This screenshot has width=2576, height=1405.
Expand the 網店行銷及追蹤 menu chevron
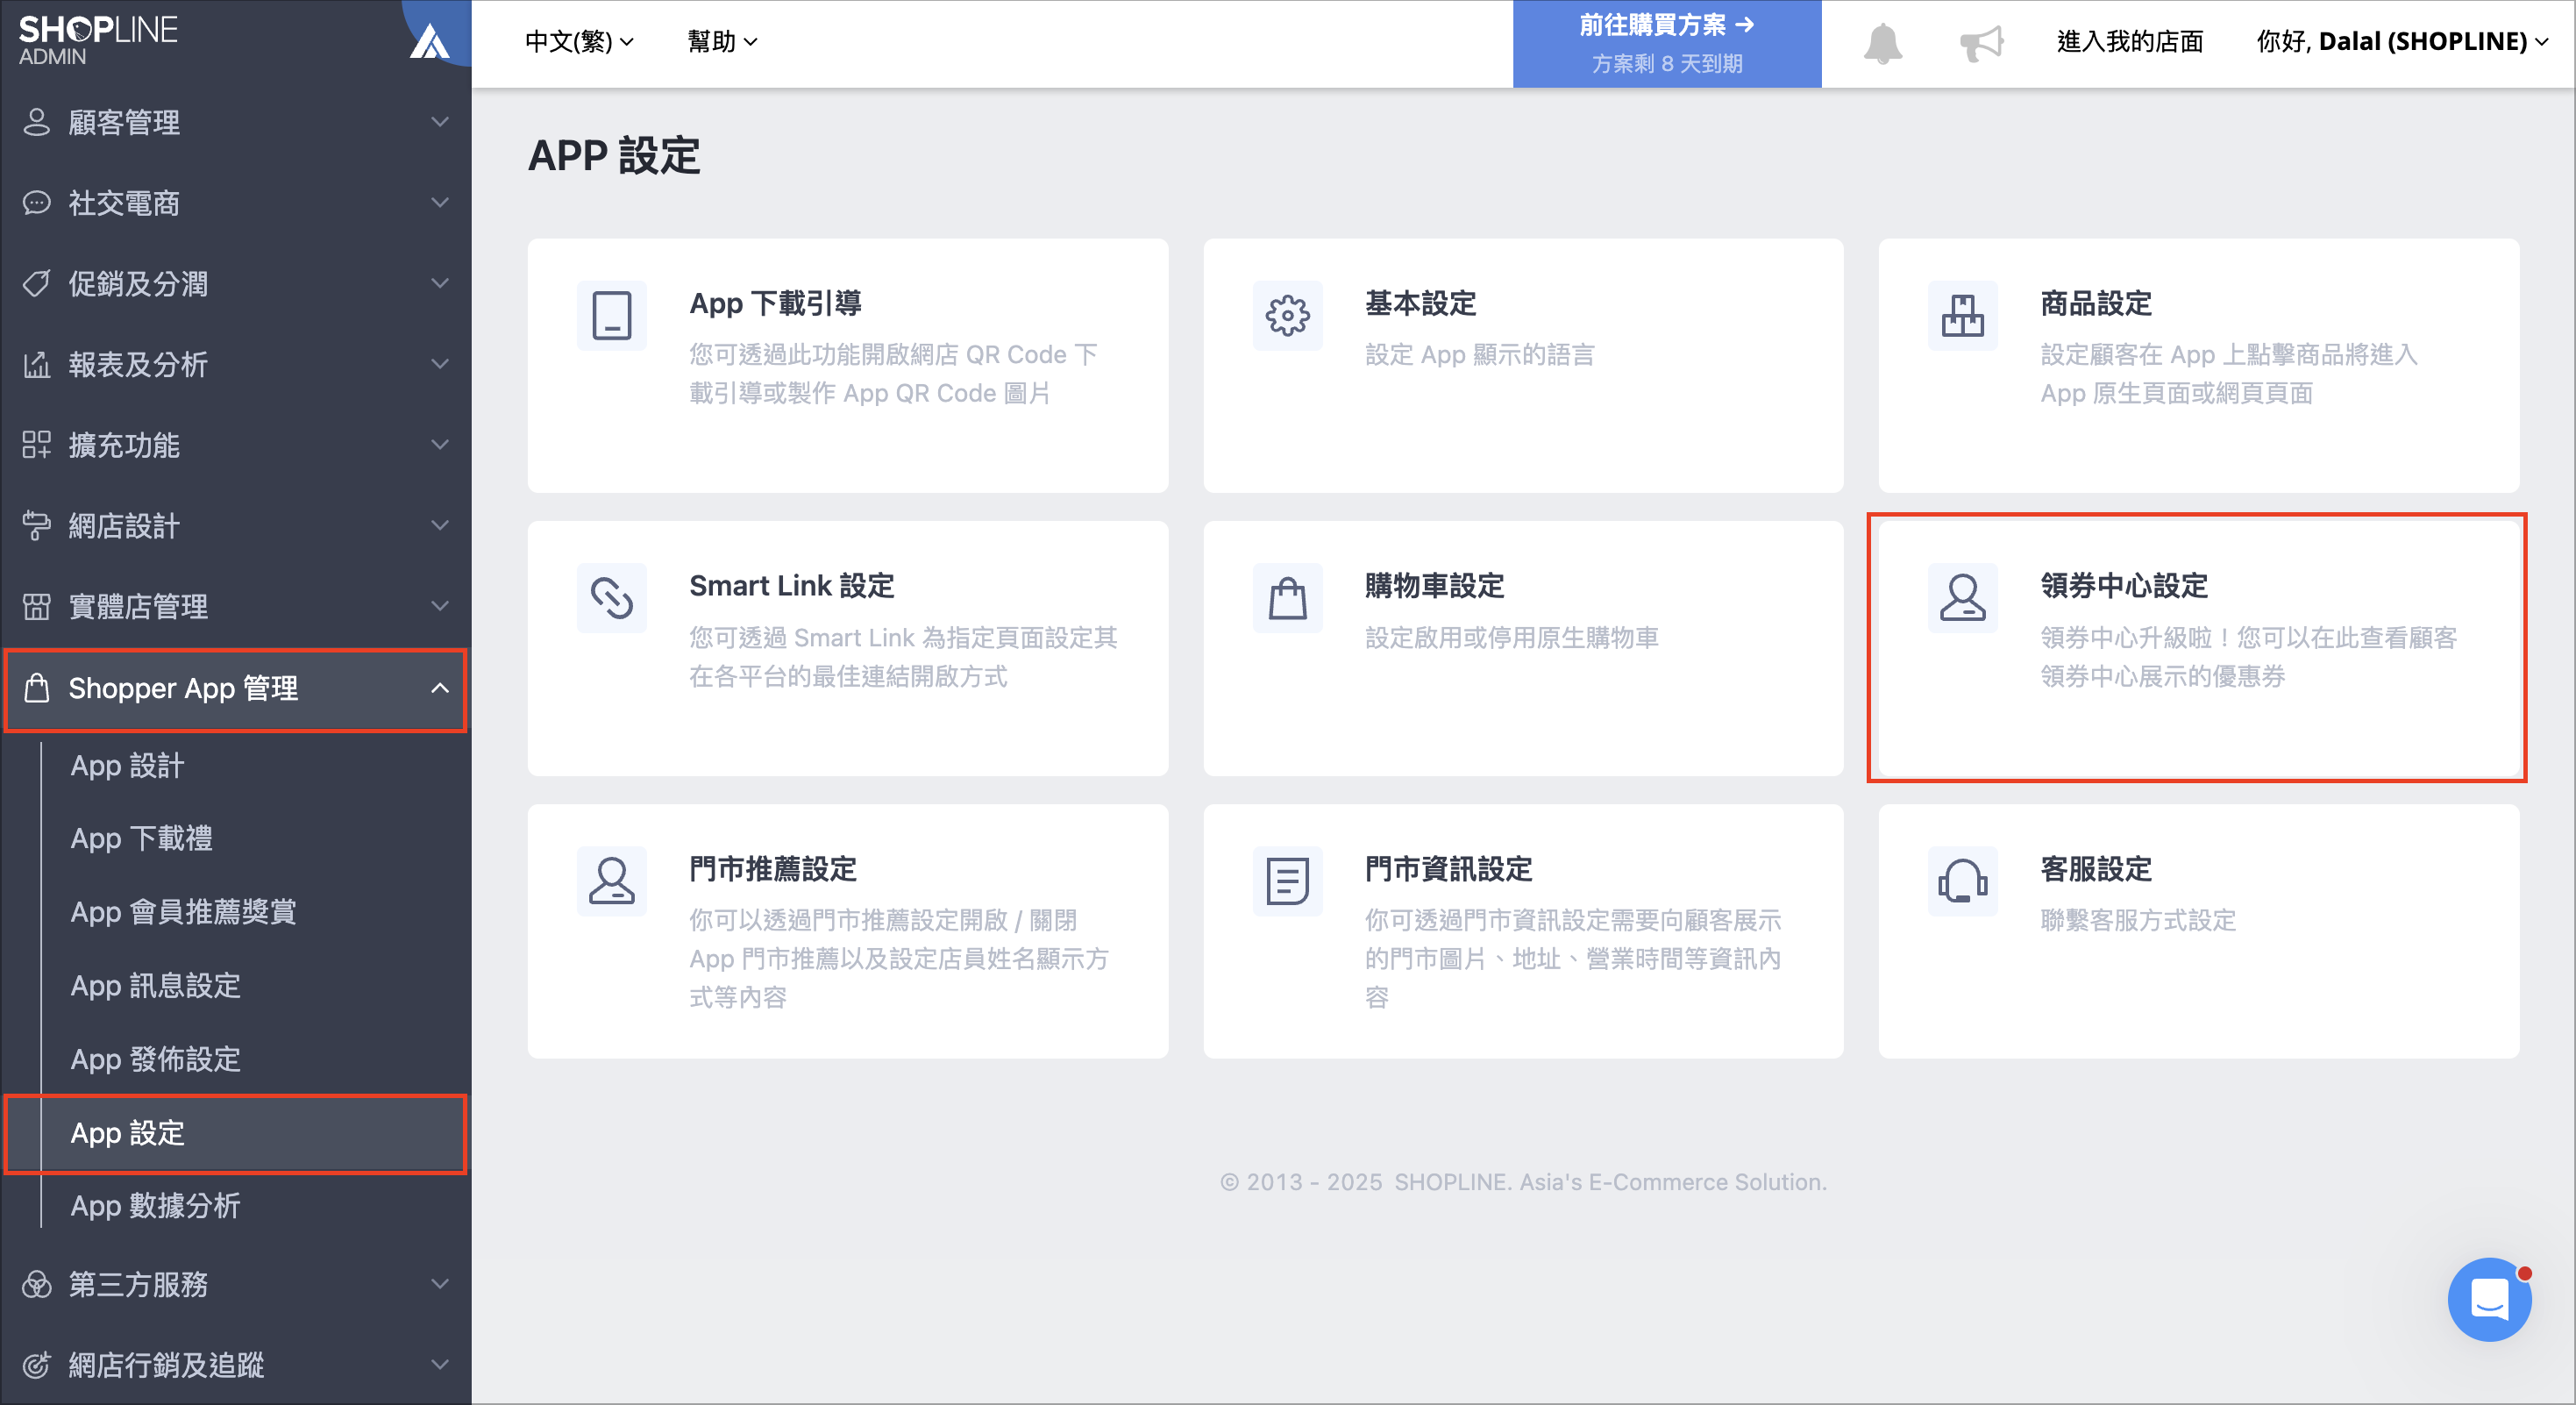tap(439, 1364)
